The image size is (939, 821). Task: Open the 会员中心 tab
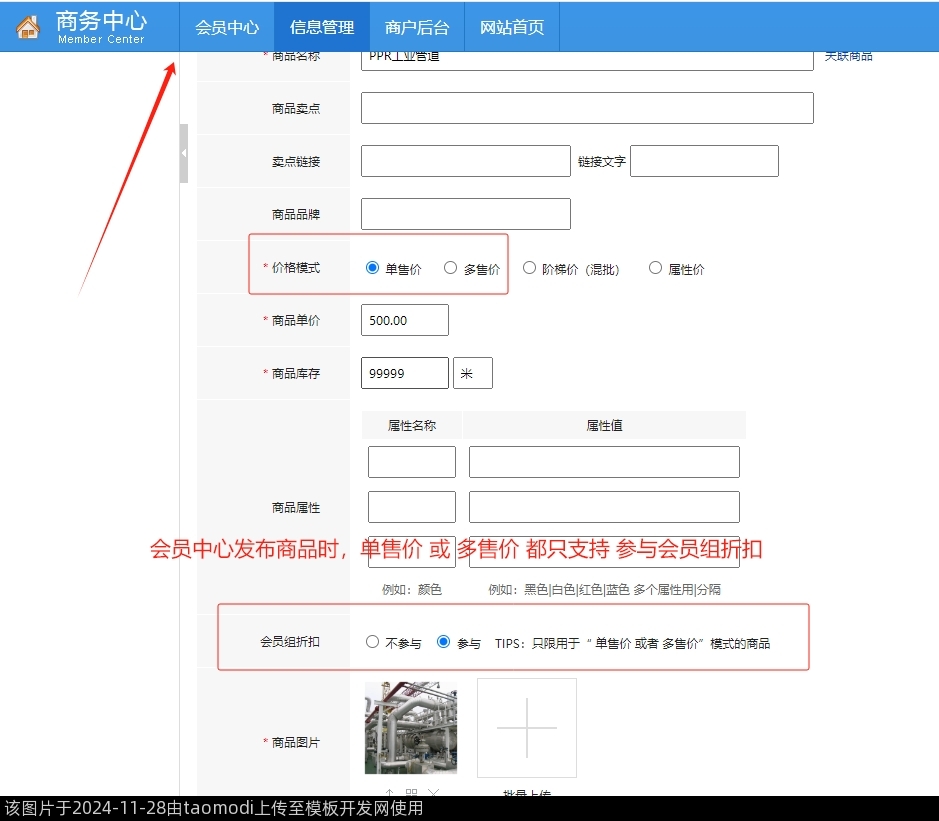coord(227,27)
